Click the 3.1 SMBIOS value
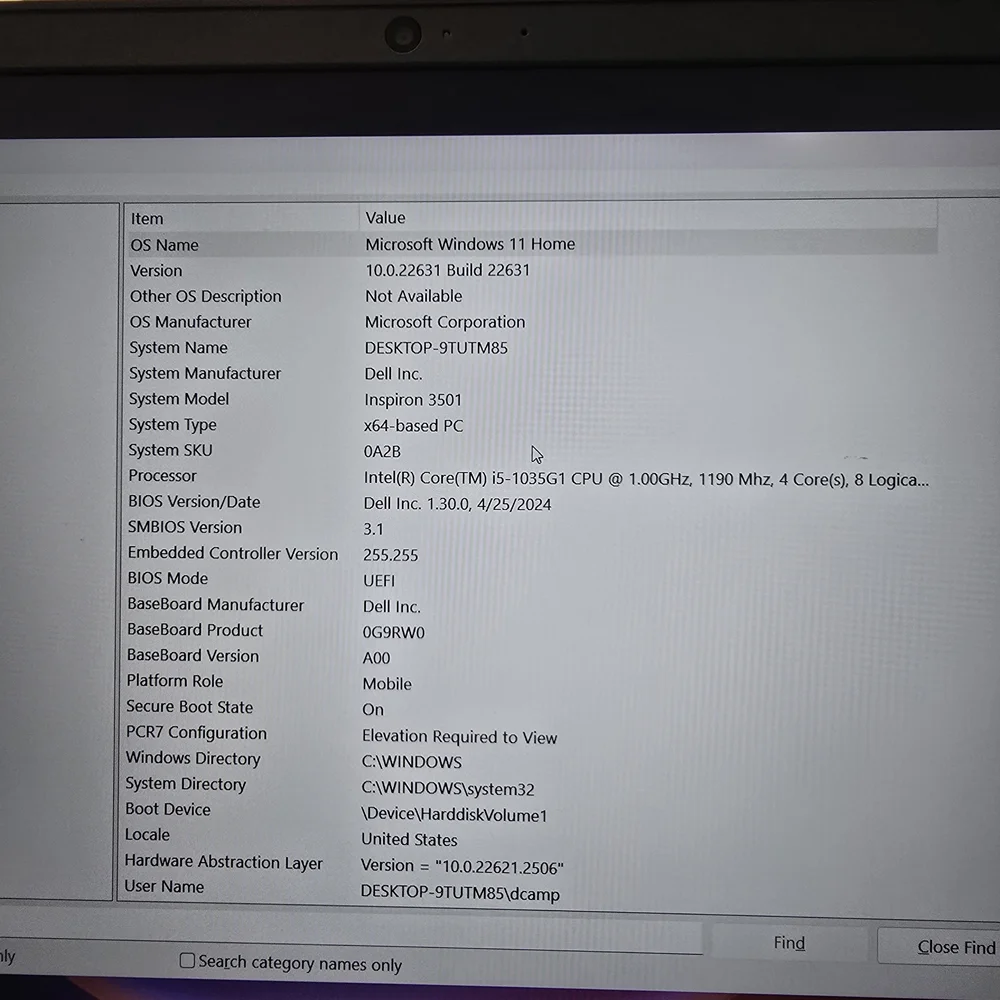The width and height of the screenshot is (1000, 1000). (373, 529)
